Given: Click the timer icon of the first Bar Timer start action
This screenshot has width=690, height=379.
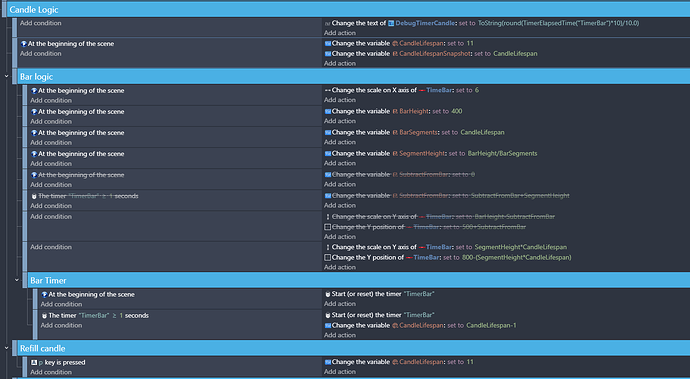Looking at the screenshot, I should [x=328, y=294].
